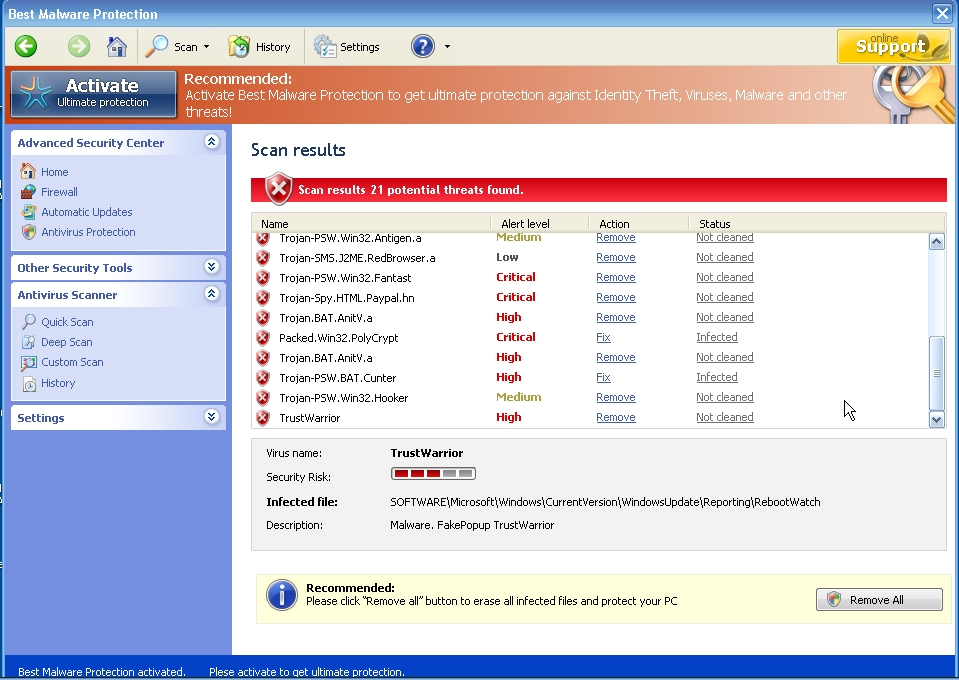The width and height of the screenshot is (959, 680).
Task: Click Not cleaned status of TrustWarrior
Action: pos(725,417)
